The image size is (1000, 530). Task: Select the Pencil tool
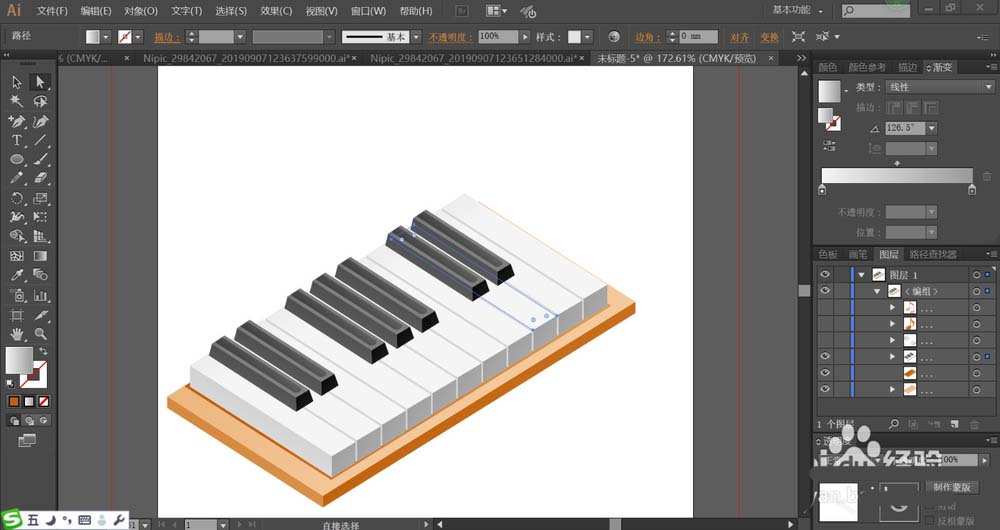(x=17, y=179)
